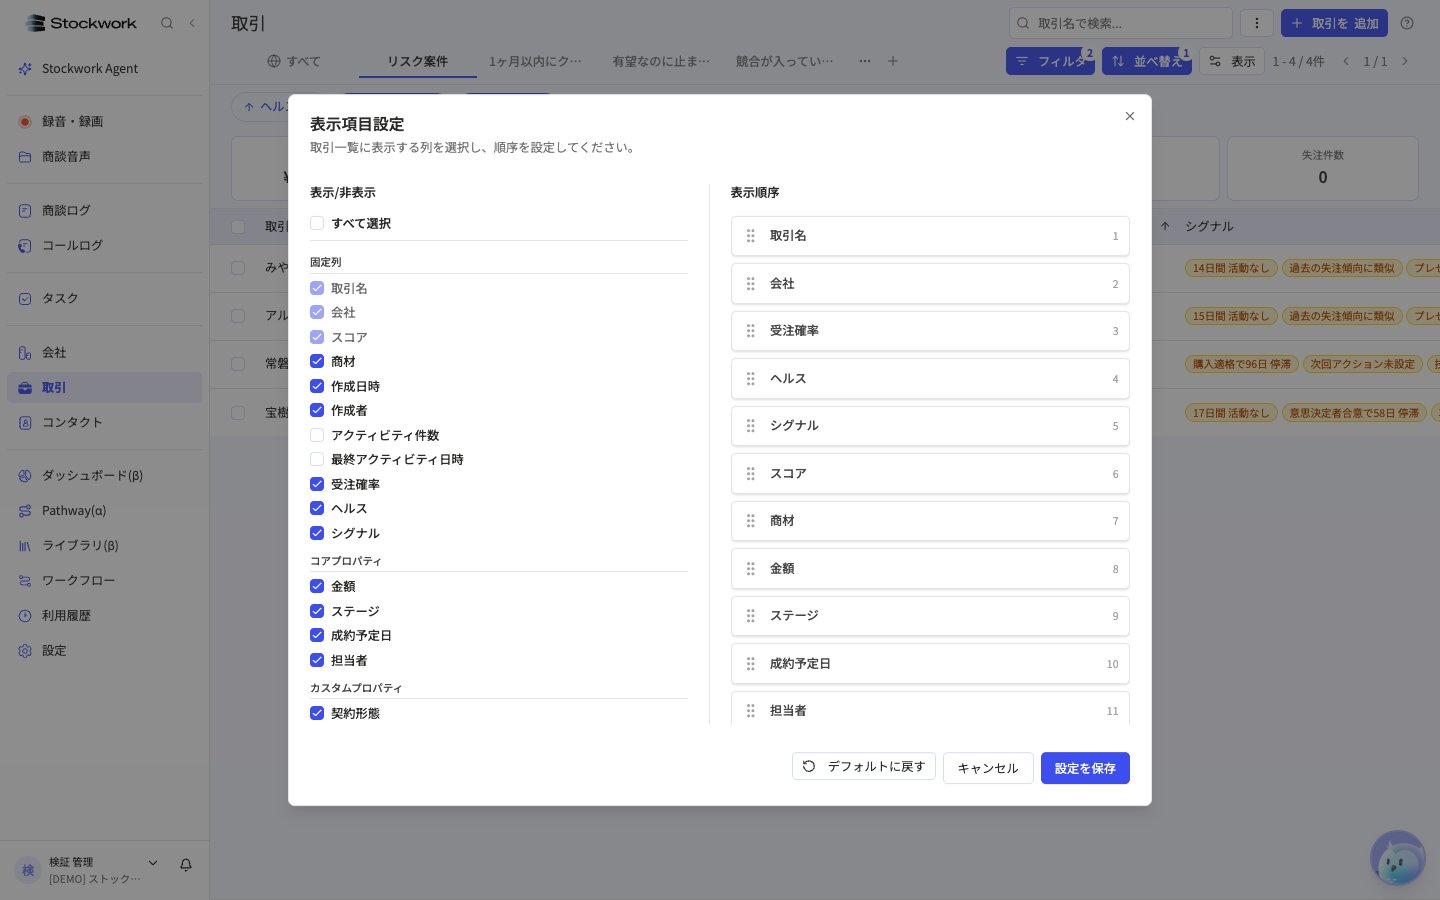Image resolution: width=1440 pixels, height=900 pixels.
Task: Focus the 取引名で検索 search field
Action: [1121, 23]
